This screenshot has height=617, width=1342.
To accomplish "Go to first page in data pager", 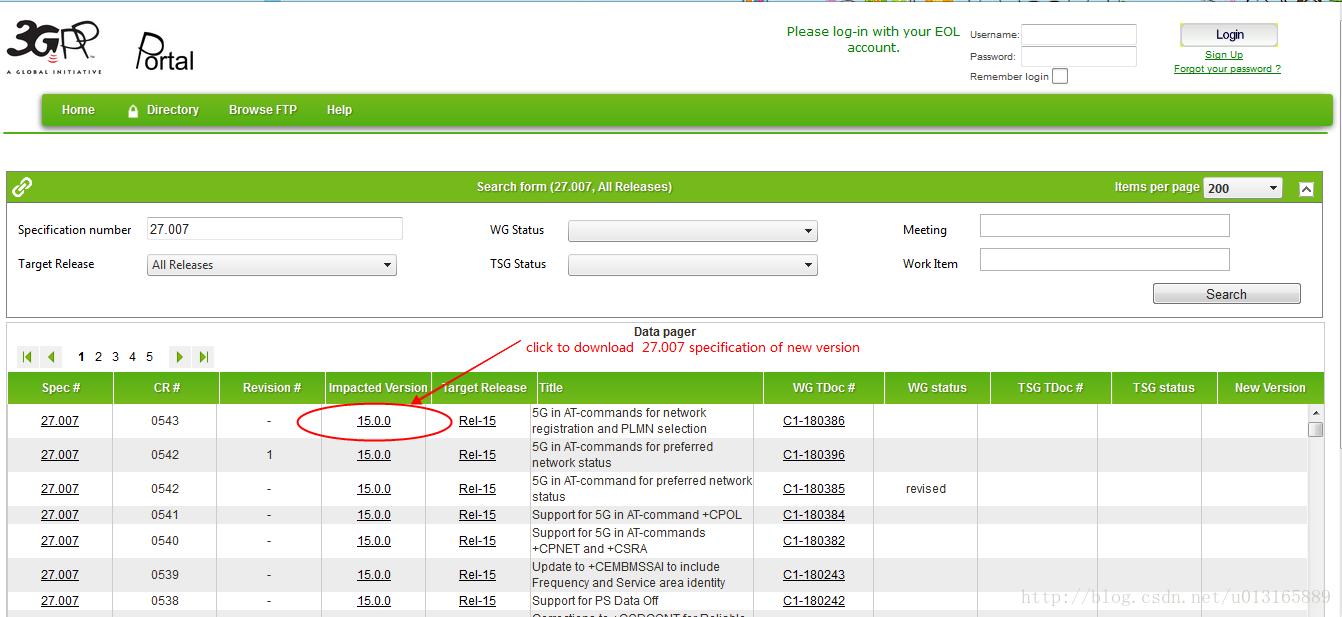I will point(28,357).
